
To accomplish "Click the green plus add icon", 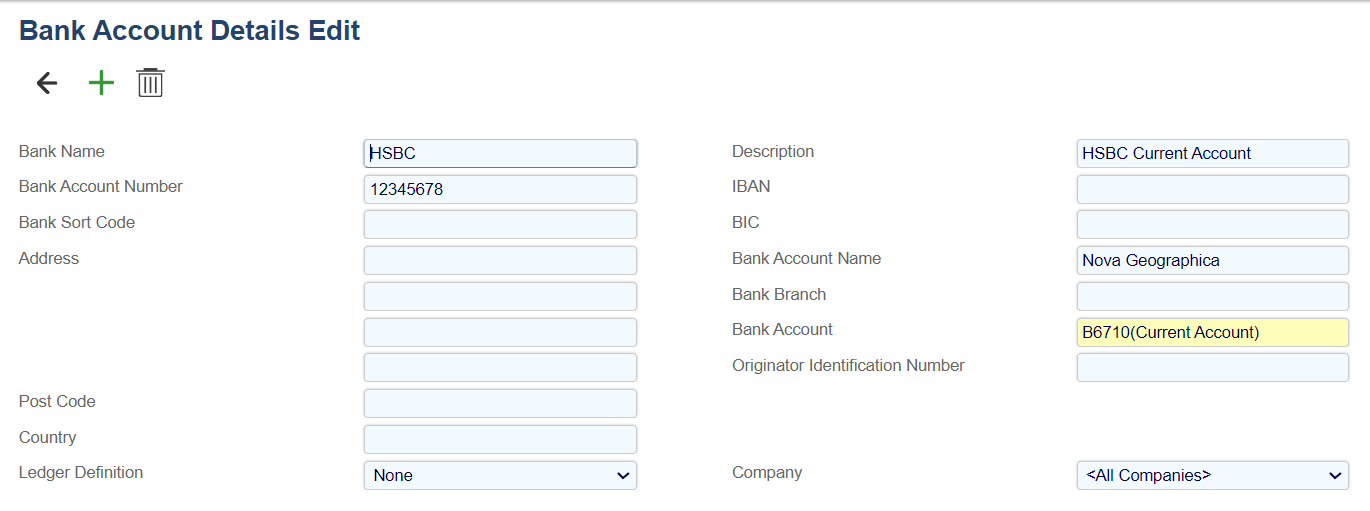I will pyautogui.click(x=101, y=83).
